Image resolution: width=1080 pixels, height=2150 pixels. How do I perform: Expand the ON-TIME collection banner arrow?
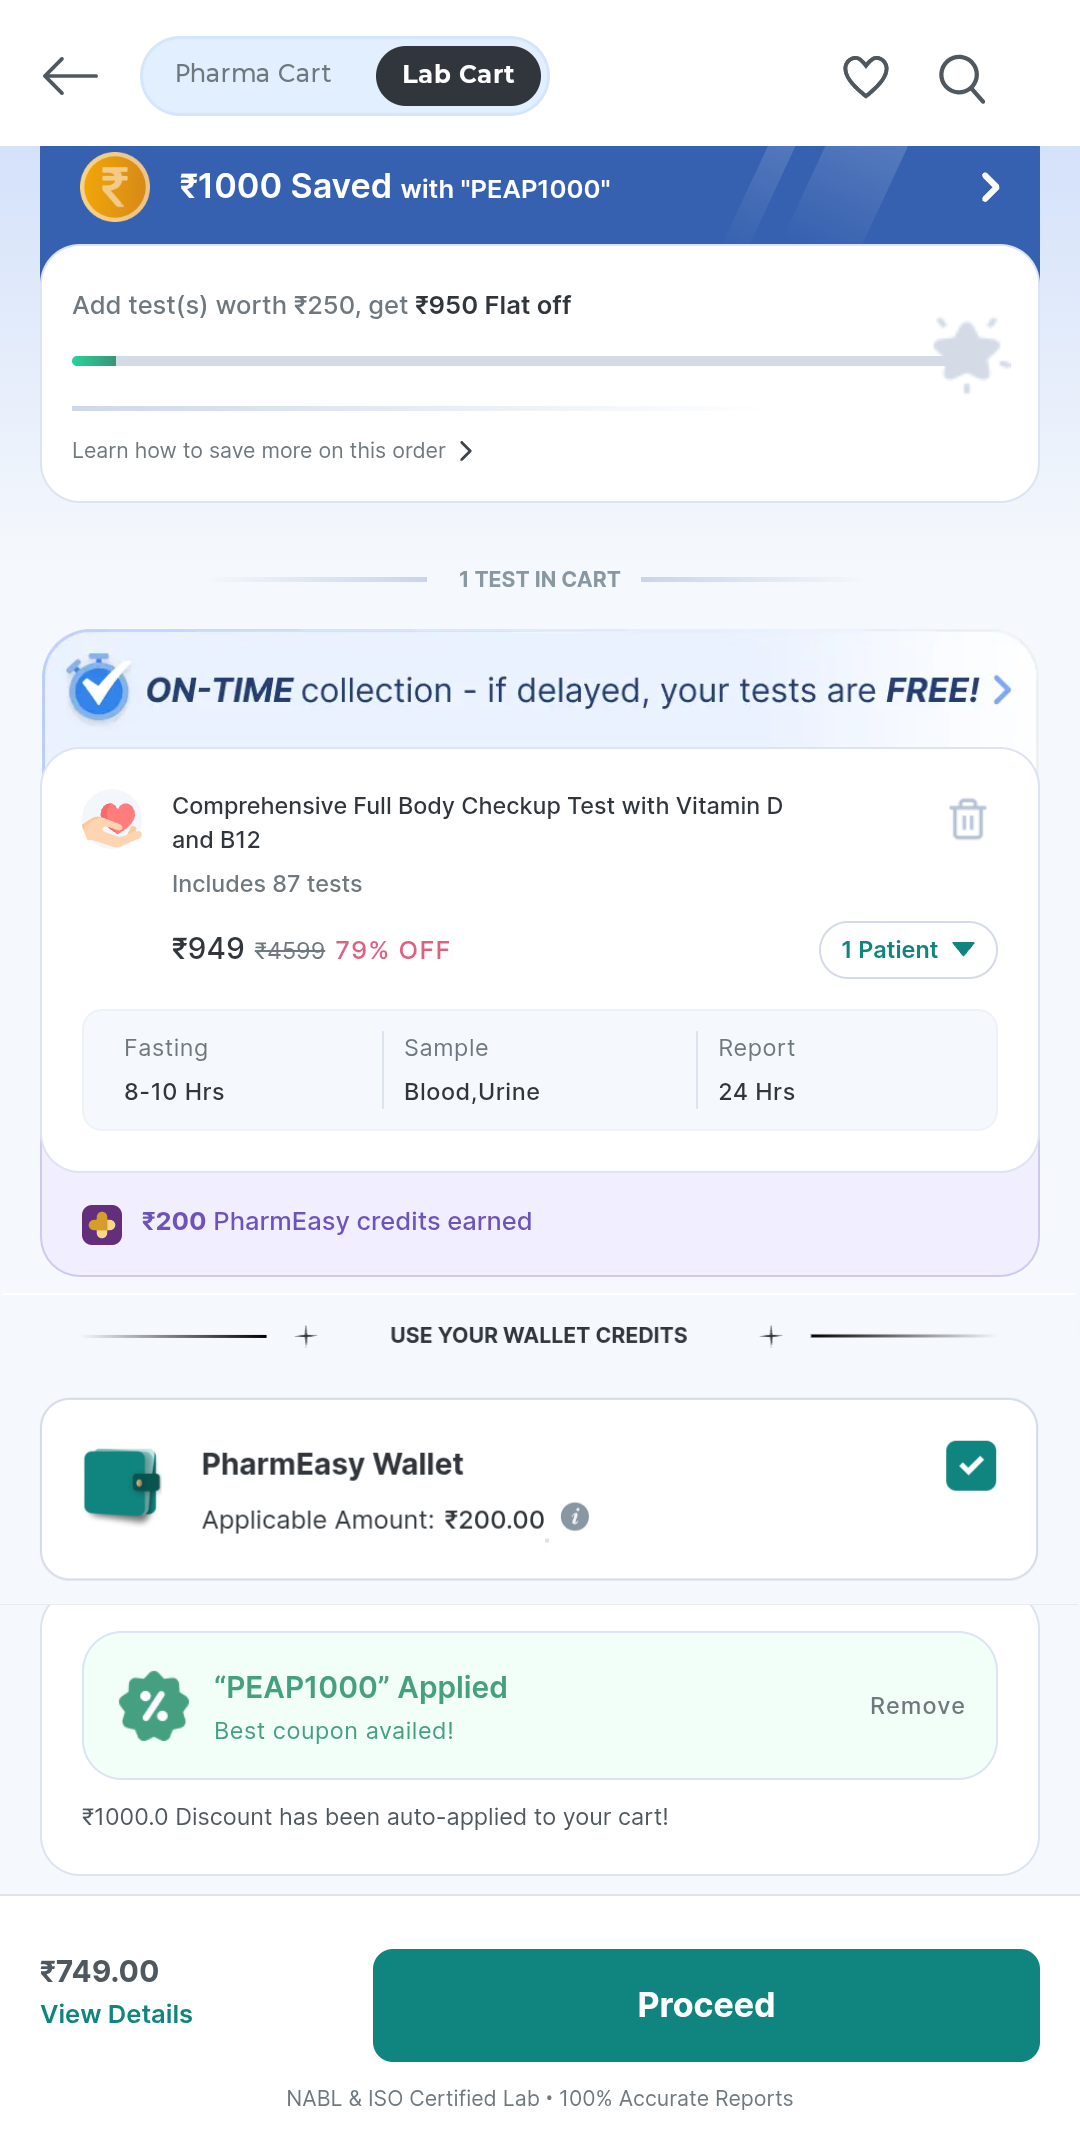[1002, 690]
